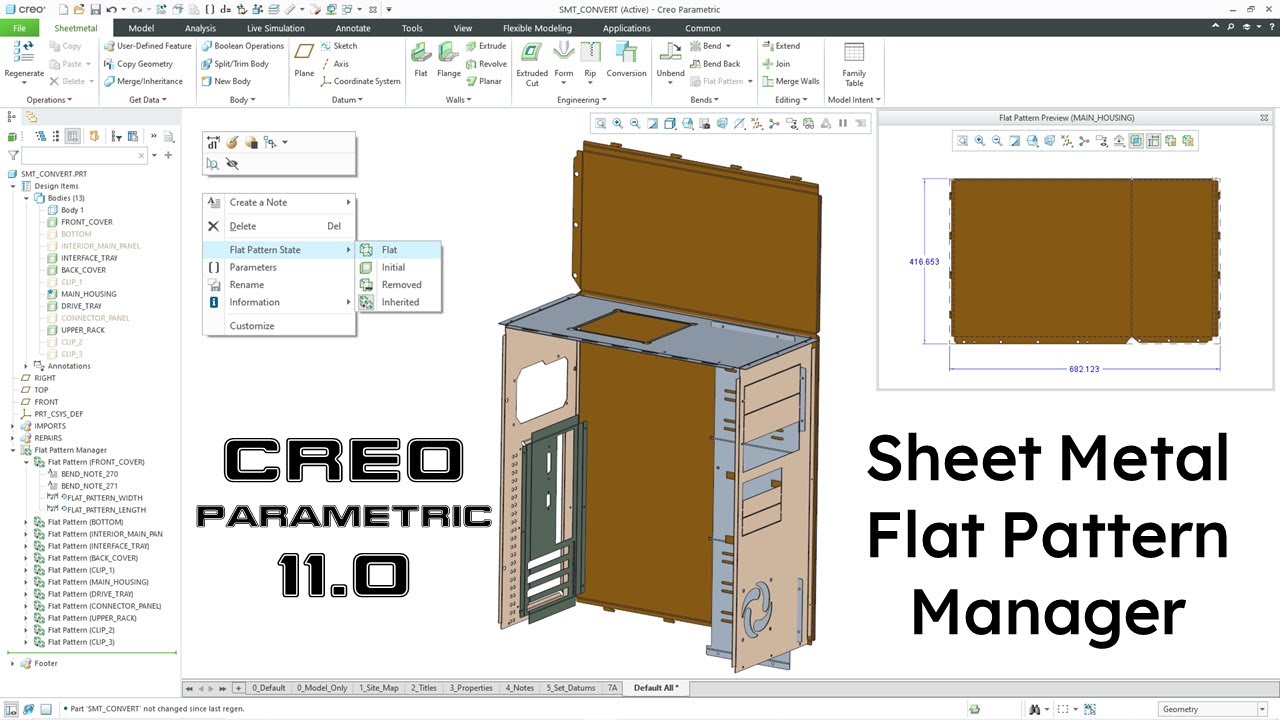Click Split/Trim Body button

pyautogui.click(x=234, y=64)
